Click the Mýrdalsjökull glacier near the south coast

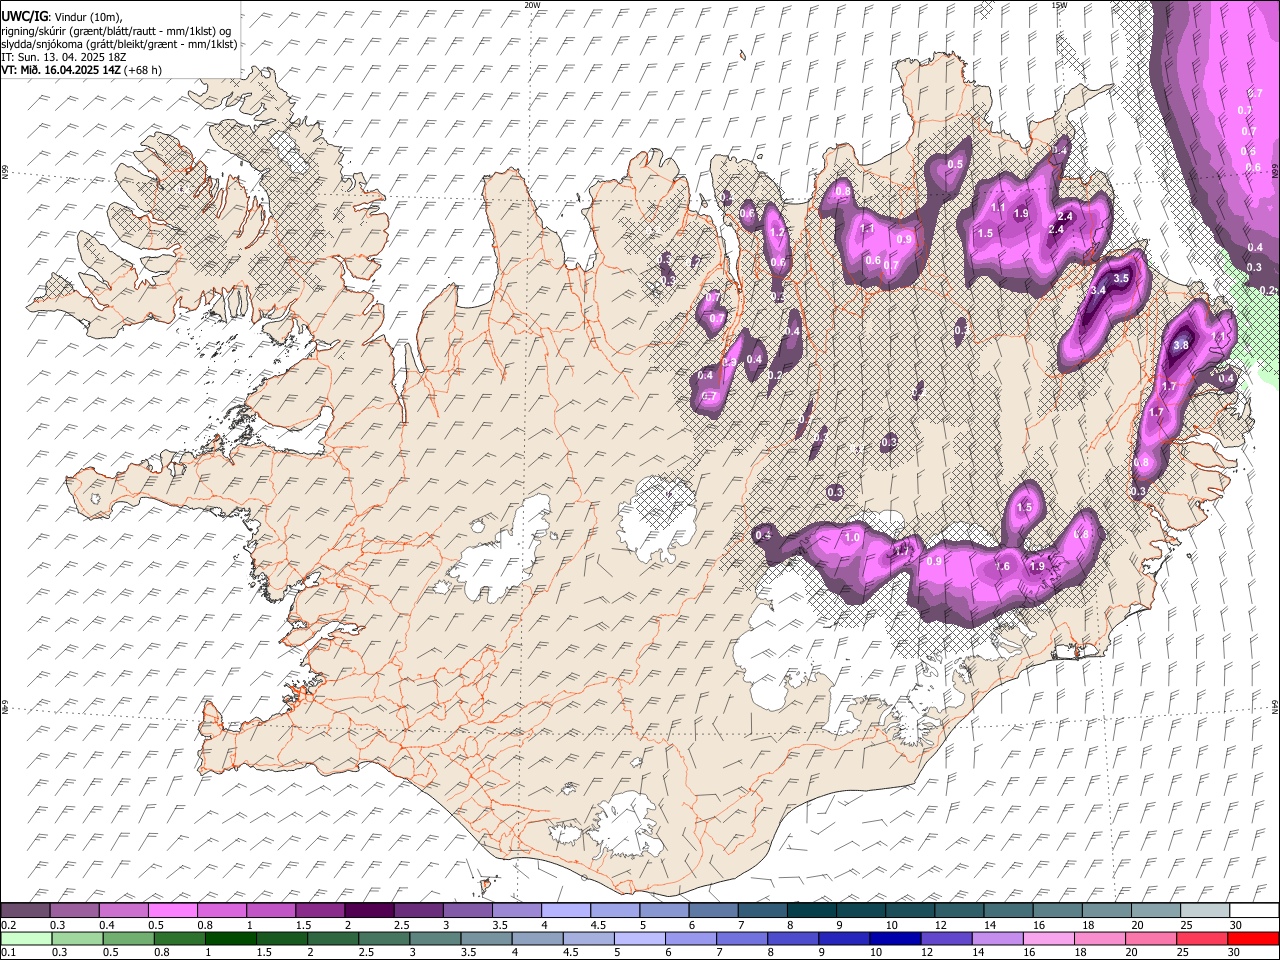click(x=628, y=825)
